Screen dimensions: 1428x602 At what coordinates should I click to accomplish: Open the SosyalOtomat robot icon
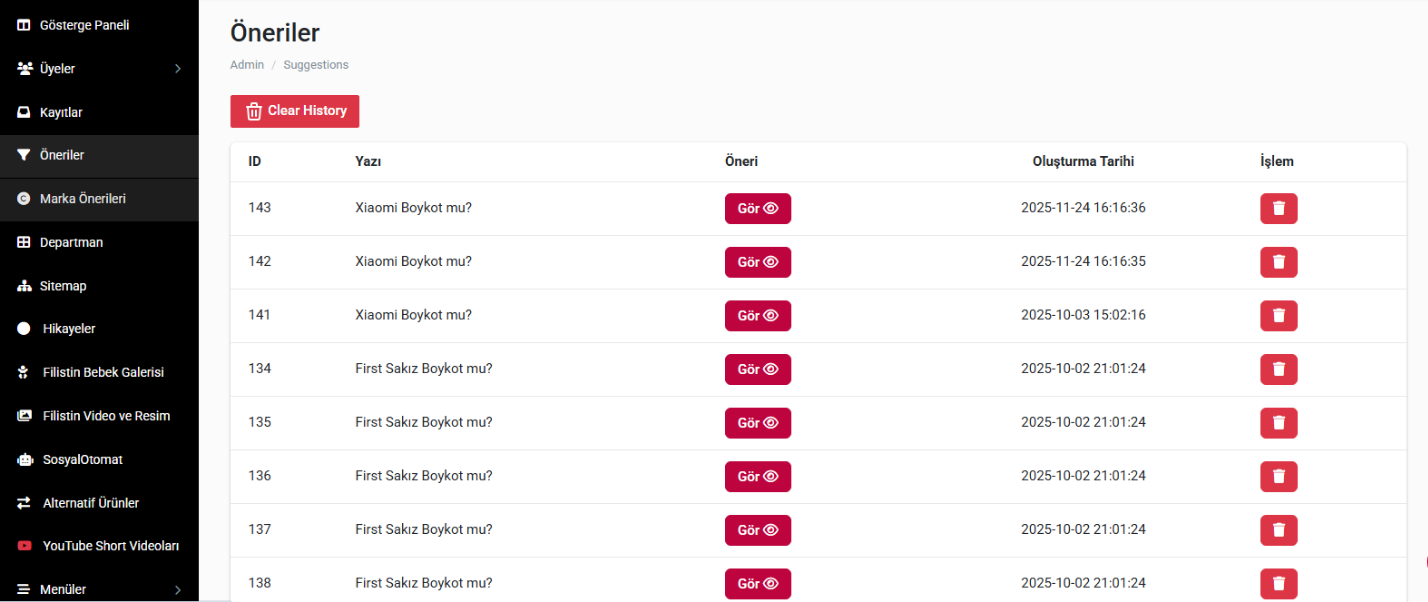25,460
